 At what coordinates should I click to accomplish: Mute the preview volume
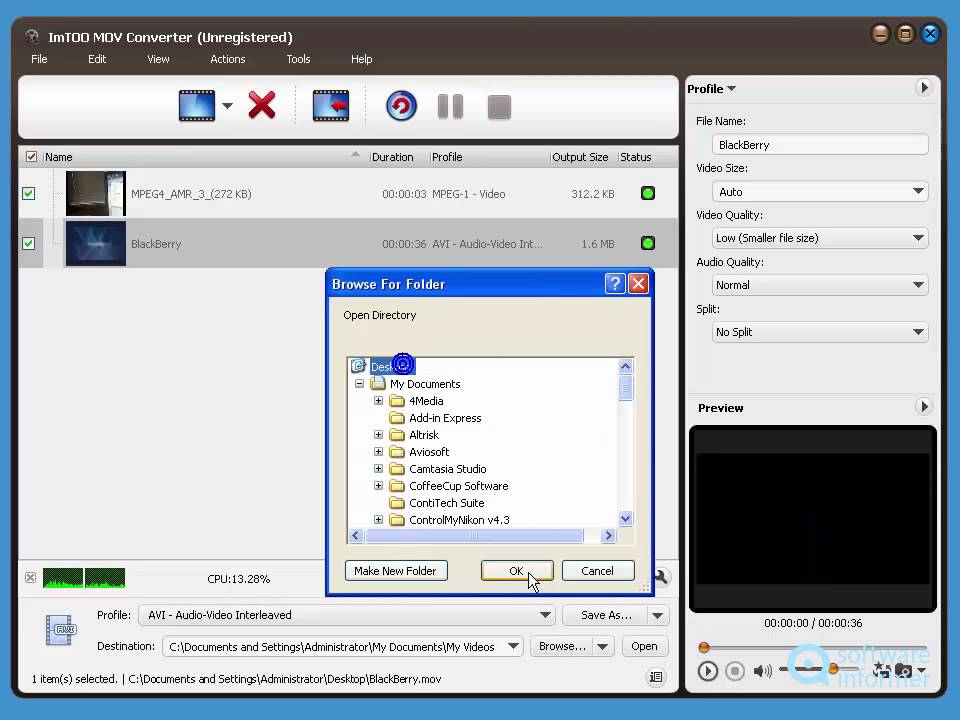[x=762, y=671]
